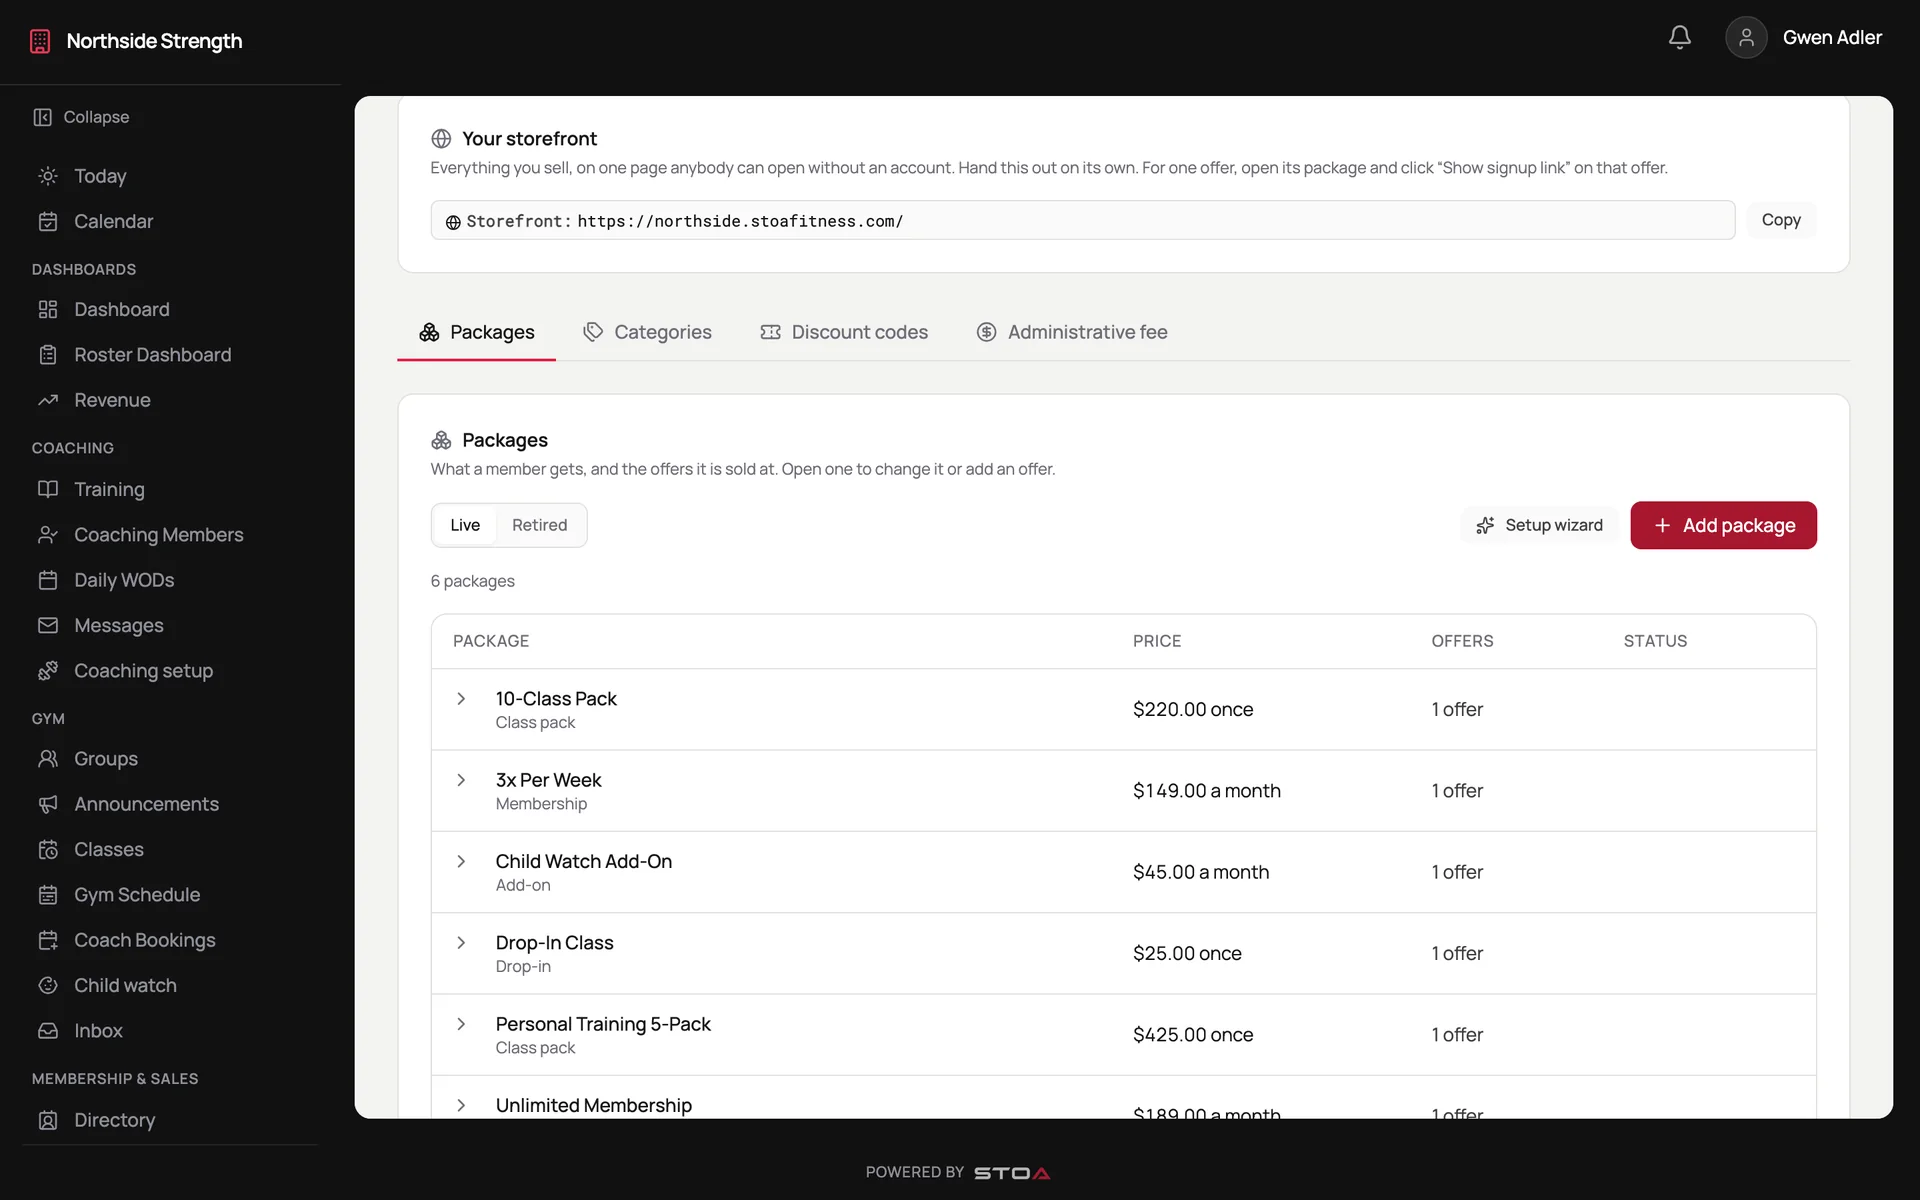Screen dimensions: 1920x1200
Task: Copy the storefront link
Action: click(x=1781, y=220)
